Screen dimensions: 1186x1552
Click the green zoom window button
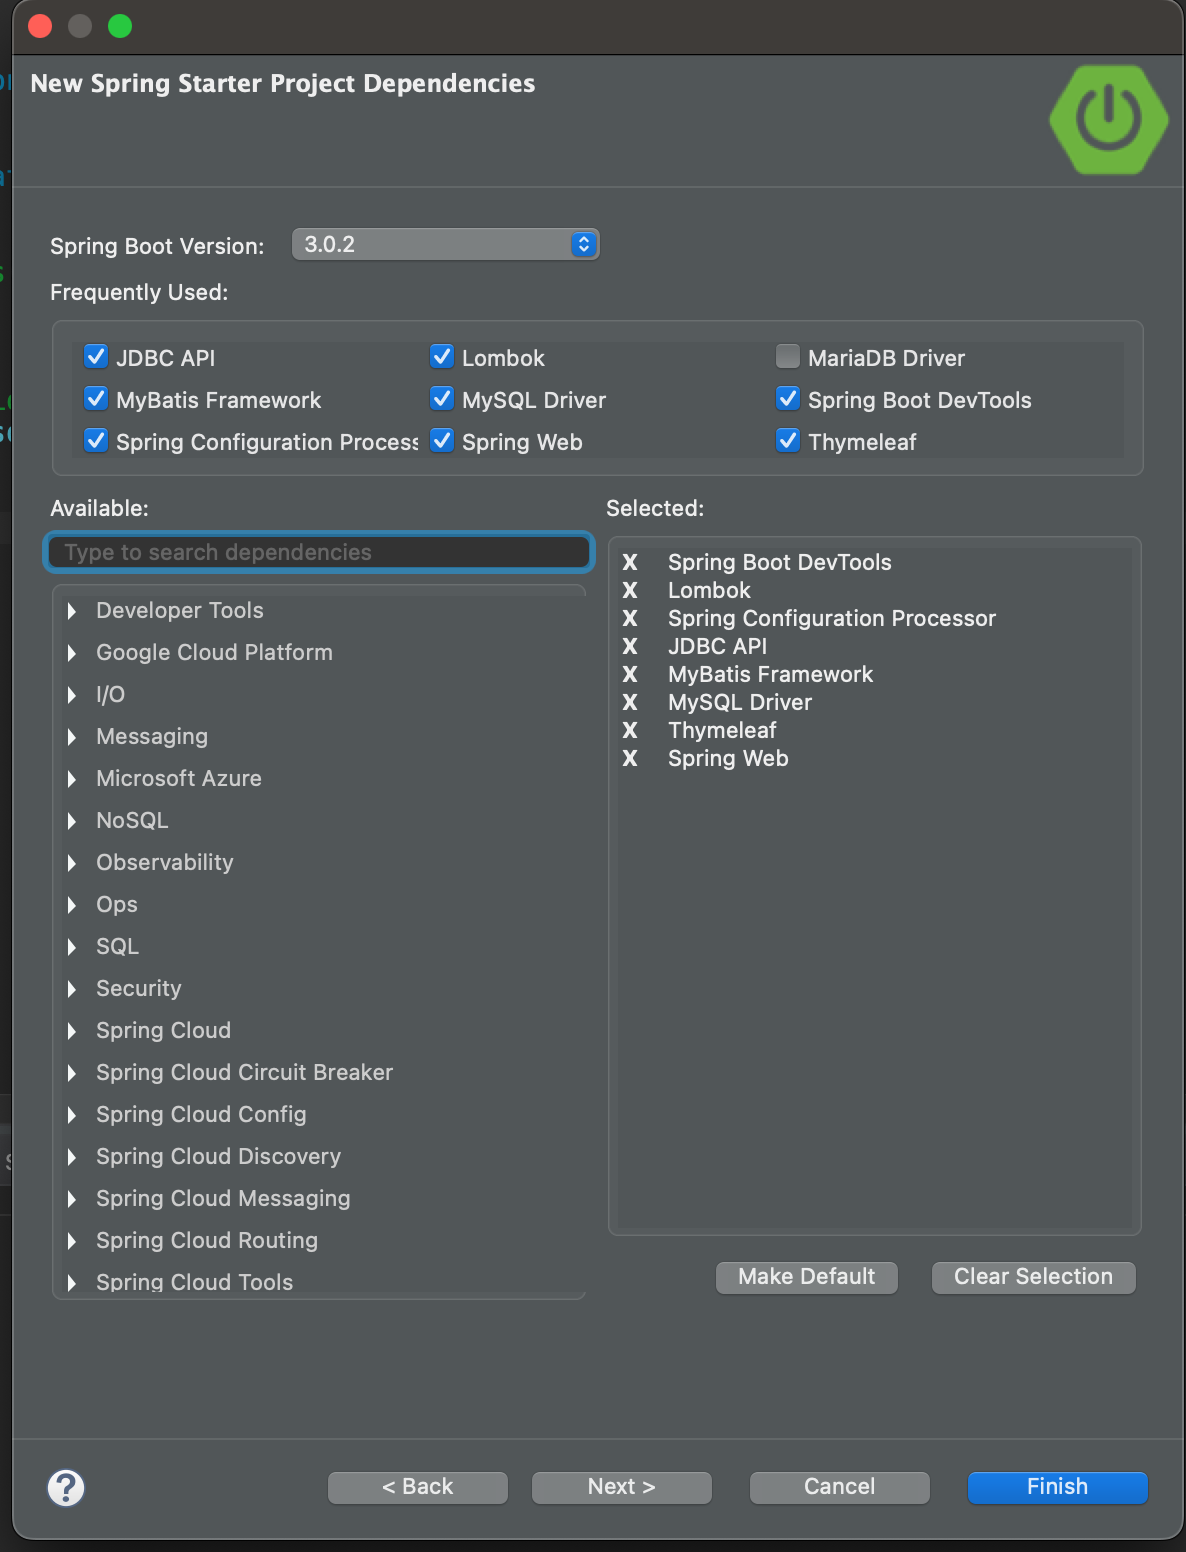(x=120, y=26)
